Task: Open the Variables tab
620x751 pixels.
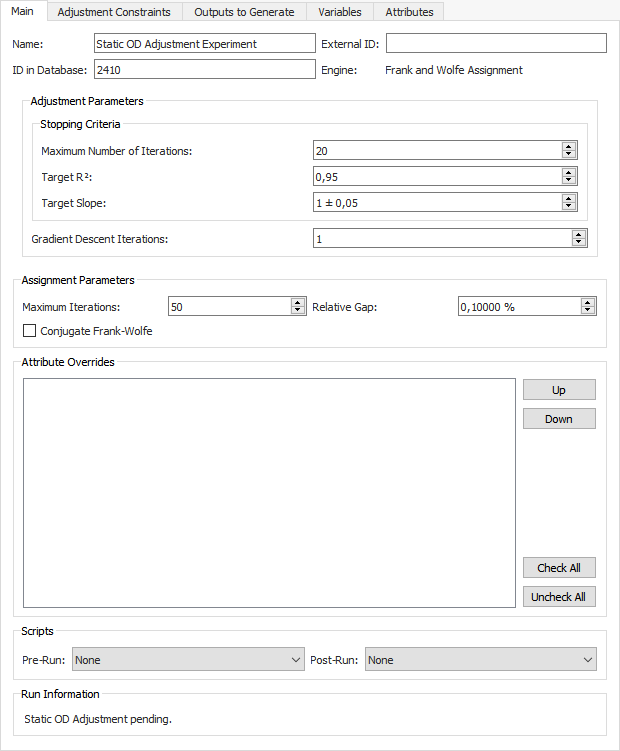Action: pyautogui.click(x=340, y=12)
